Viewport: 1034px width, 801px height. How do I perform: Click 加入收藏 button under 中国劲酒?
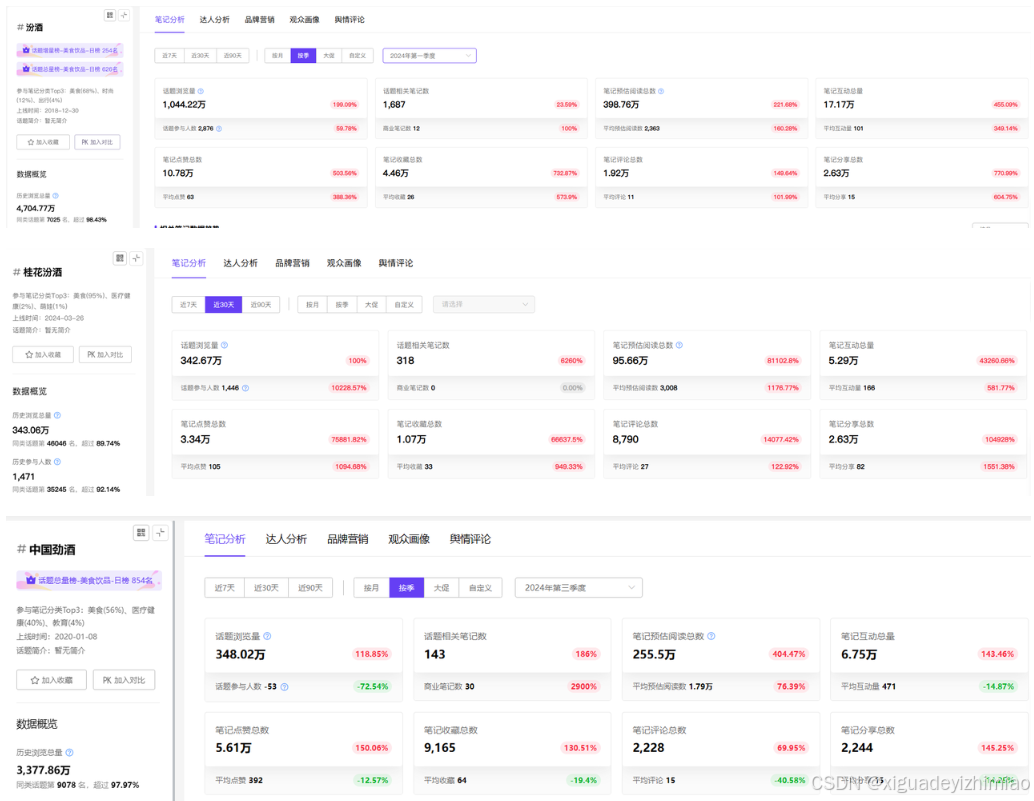point(51,680)
